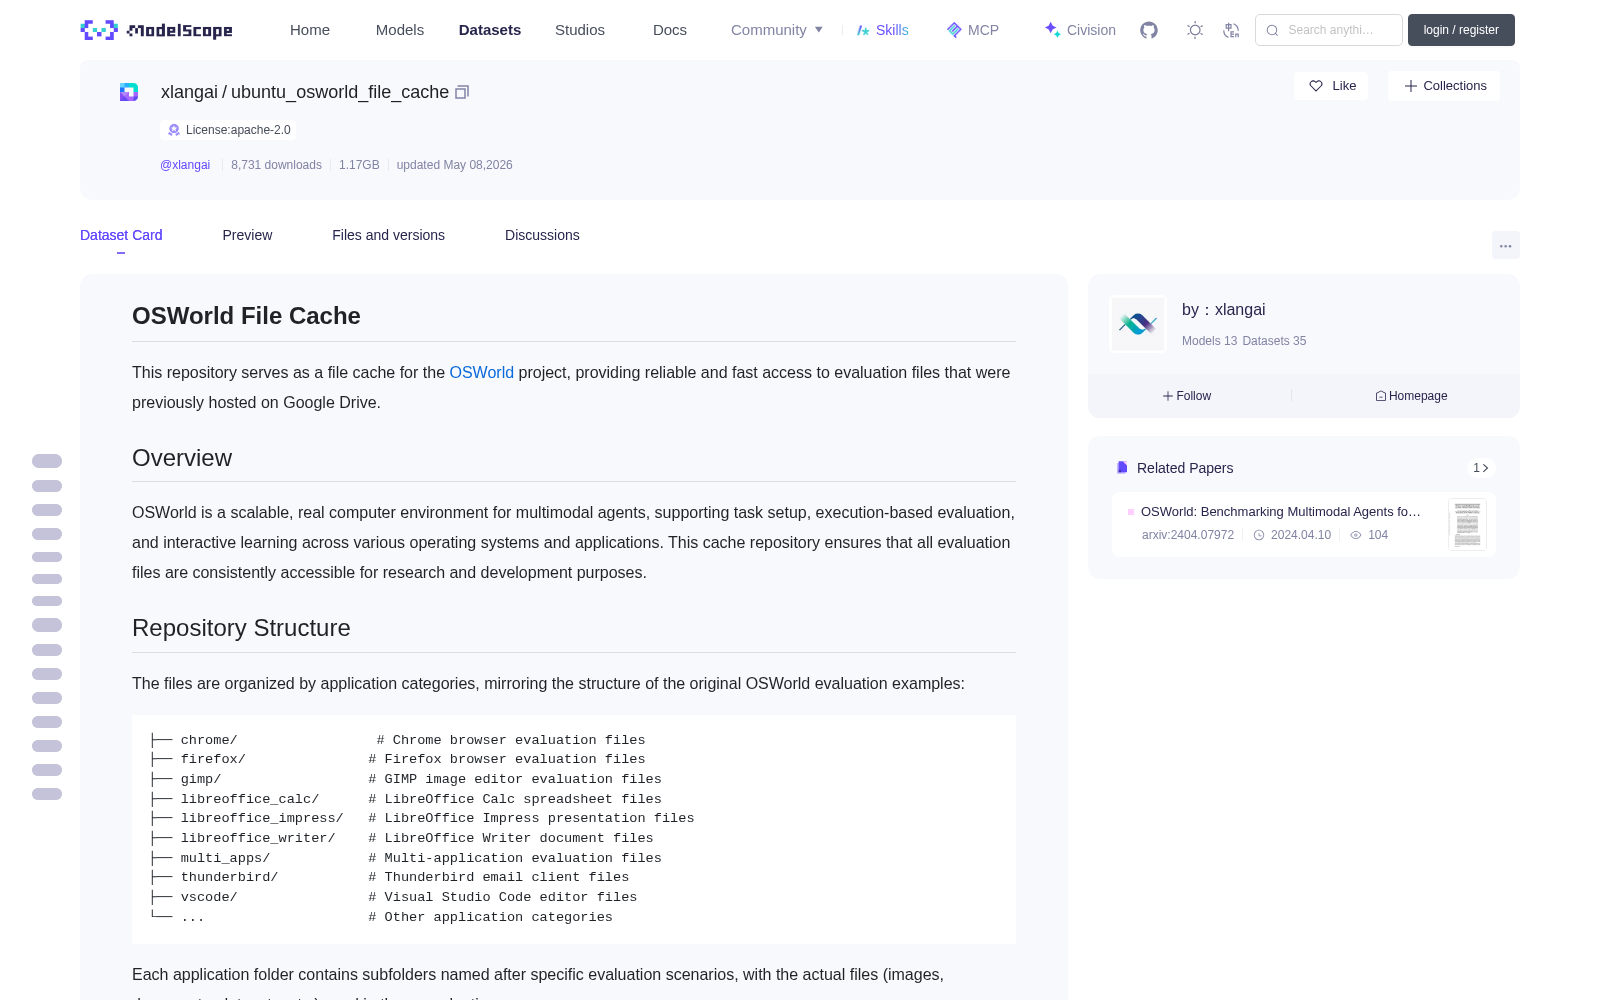Image resolution: width=1600 pixels, height=1000 pixels.
Task: Click the login / register button
Action: (x=1461, y=30)
